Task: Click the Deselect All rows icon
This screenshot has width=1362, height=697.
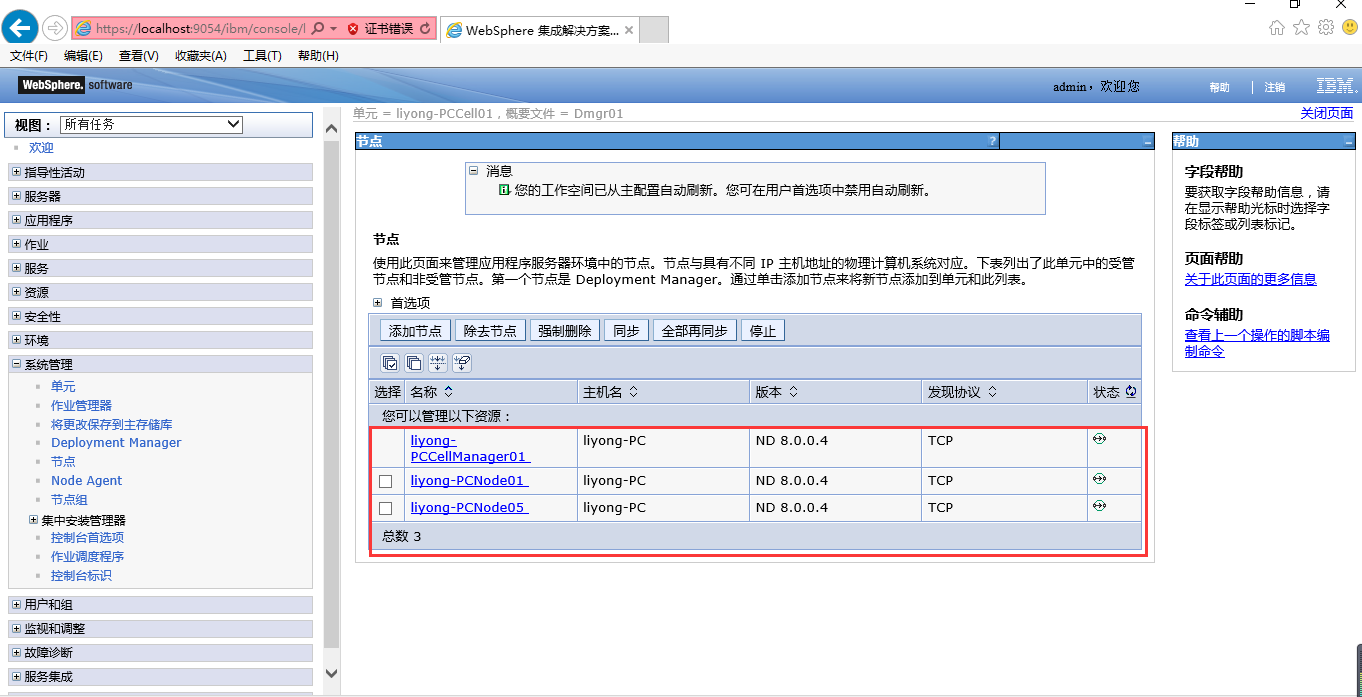Action: (x=414, y=363)
